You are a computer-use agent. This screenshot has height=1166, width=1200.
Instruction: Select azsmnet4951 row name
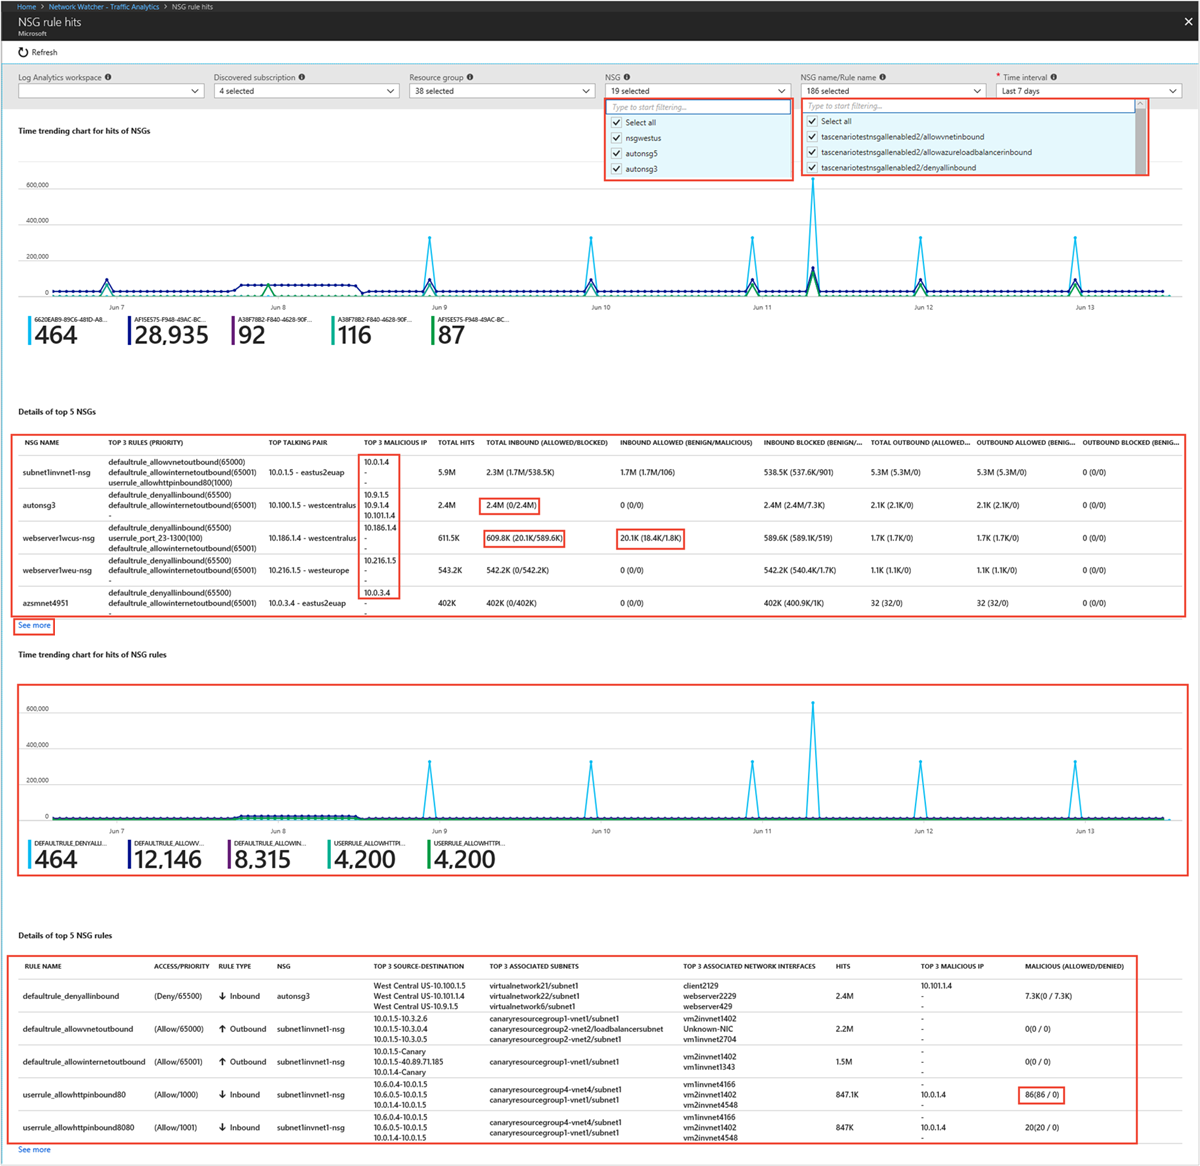(x=46, y=603)
